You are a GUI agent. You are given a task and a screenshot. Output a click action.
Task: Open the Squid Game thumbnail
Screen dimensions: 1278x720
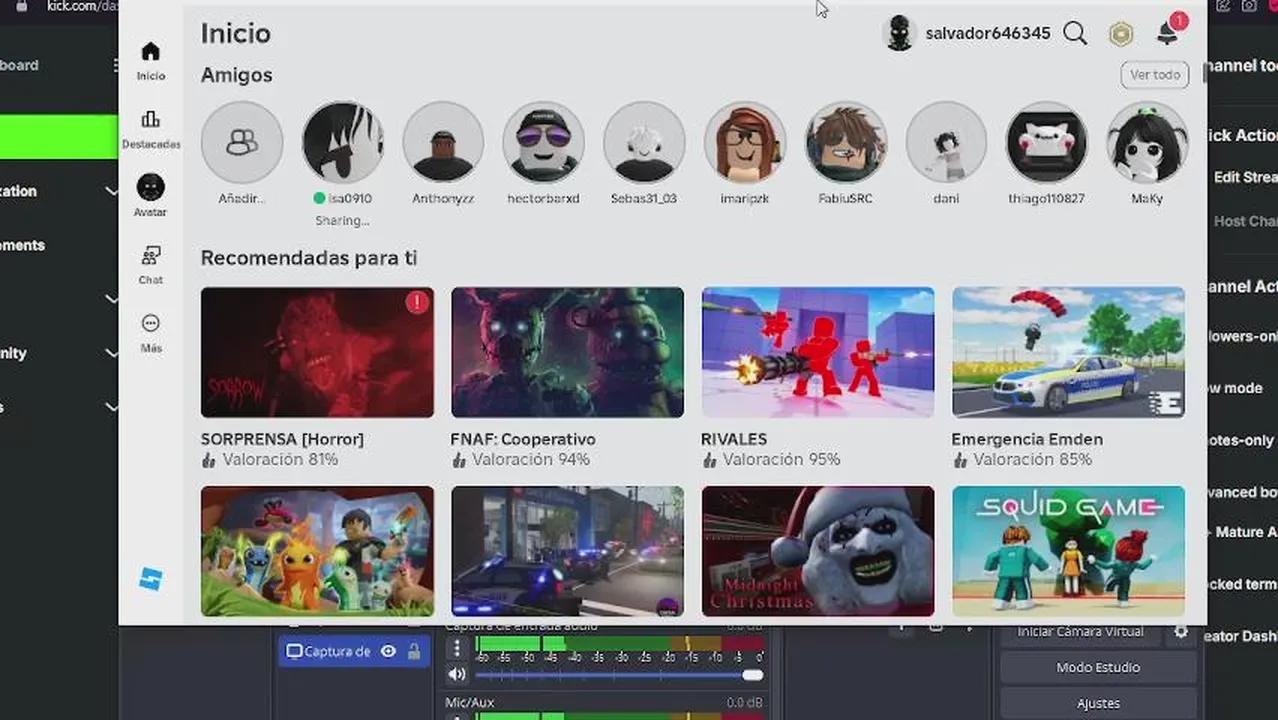1068,551
